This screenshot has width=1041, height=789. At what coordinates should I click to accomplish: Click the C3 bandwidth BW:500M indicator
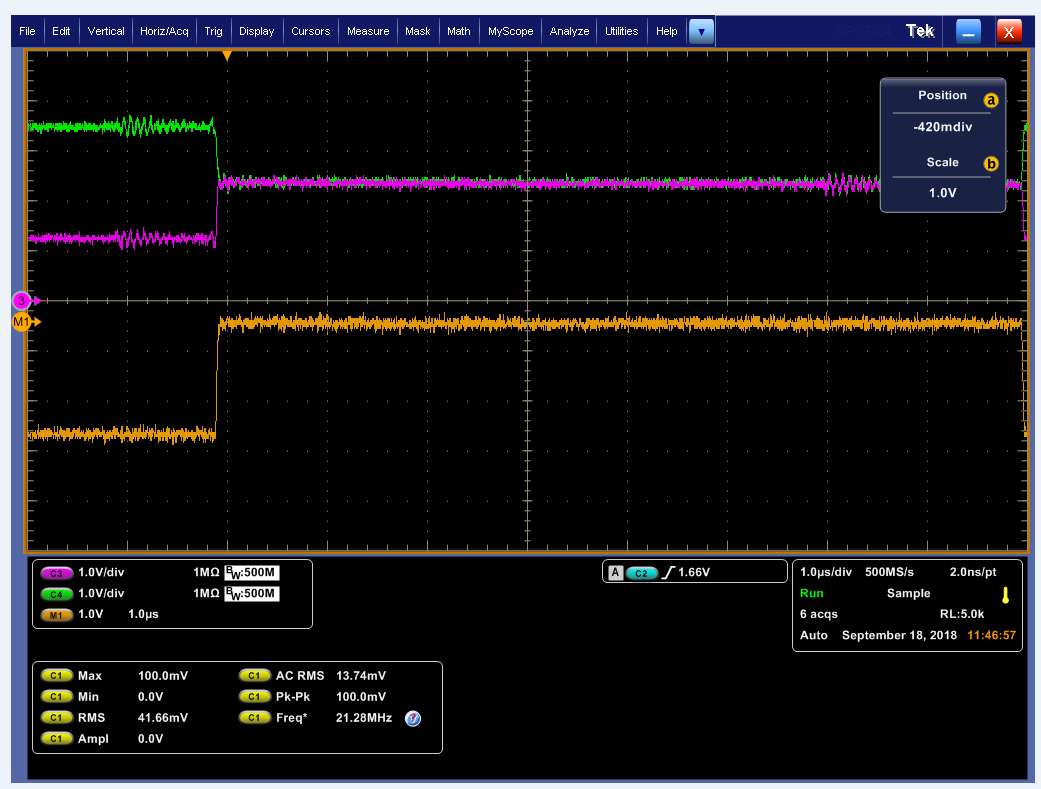coord(252,572)
